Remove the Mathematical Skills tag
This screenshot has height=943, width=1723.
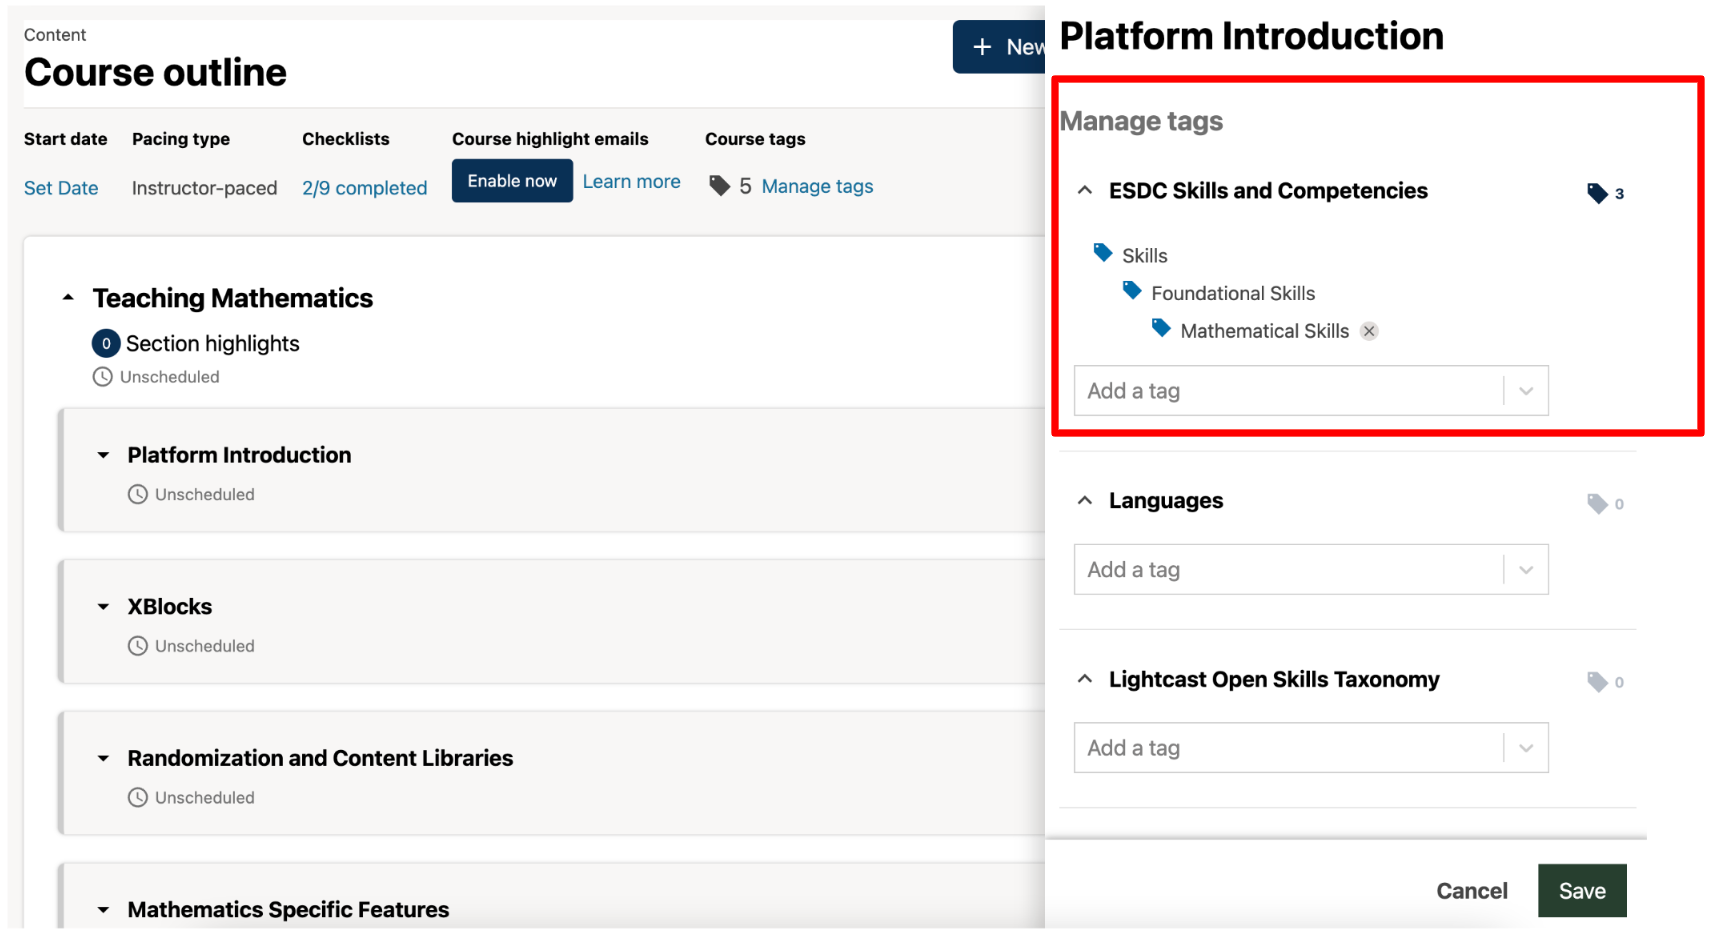[1369, 331]
